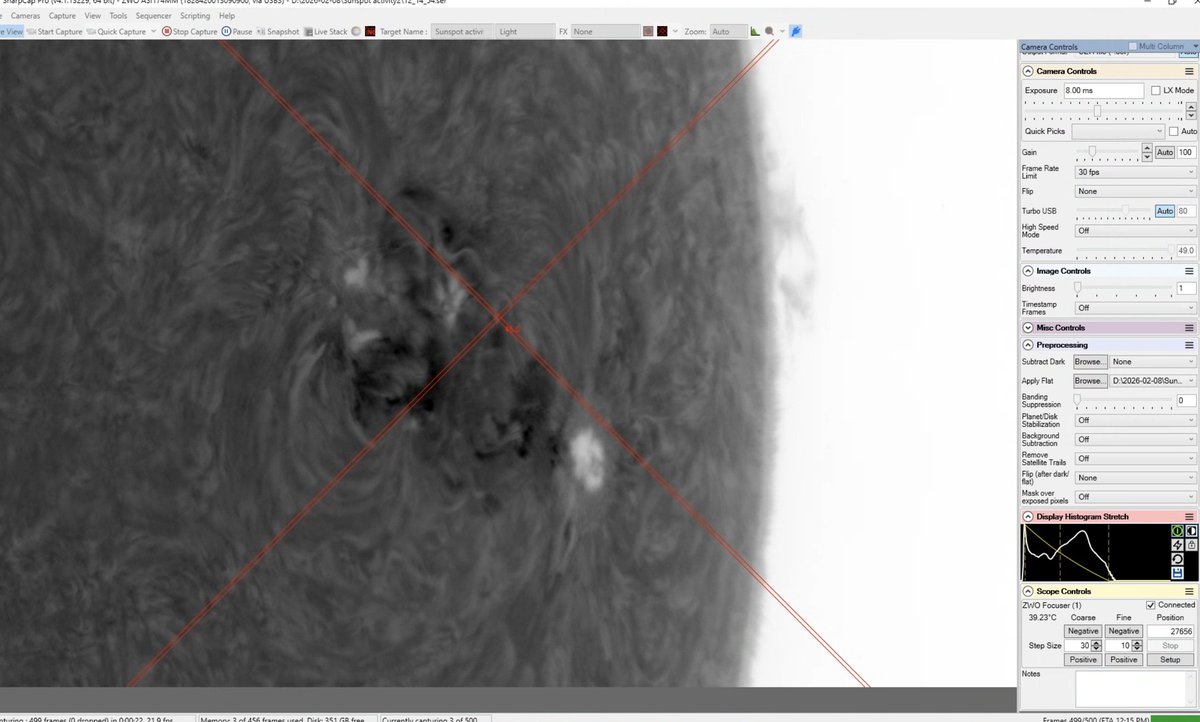Click the Quick Capture toolbar button
Screen dimensions: 1200x722
[116, 31]
